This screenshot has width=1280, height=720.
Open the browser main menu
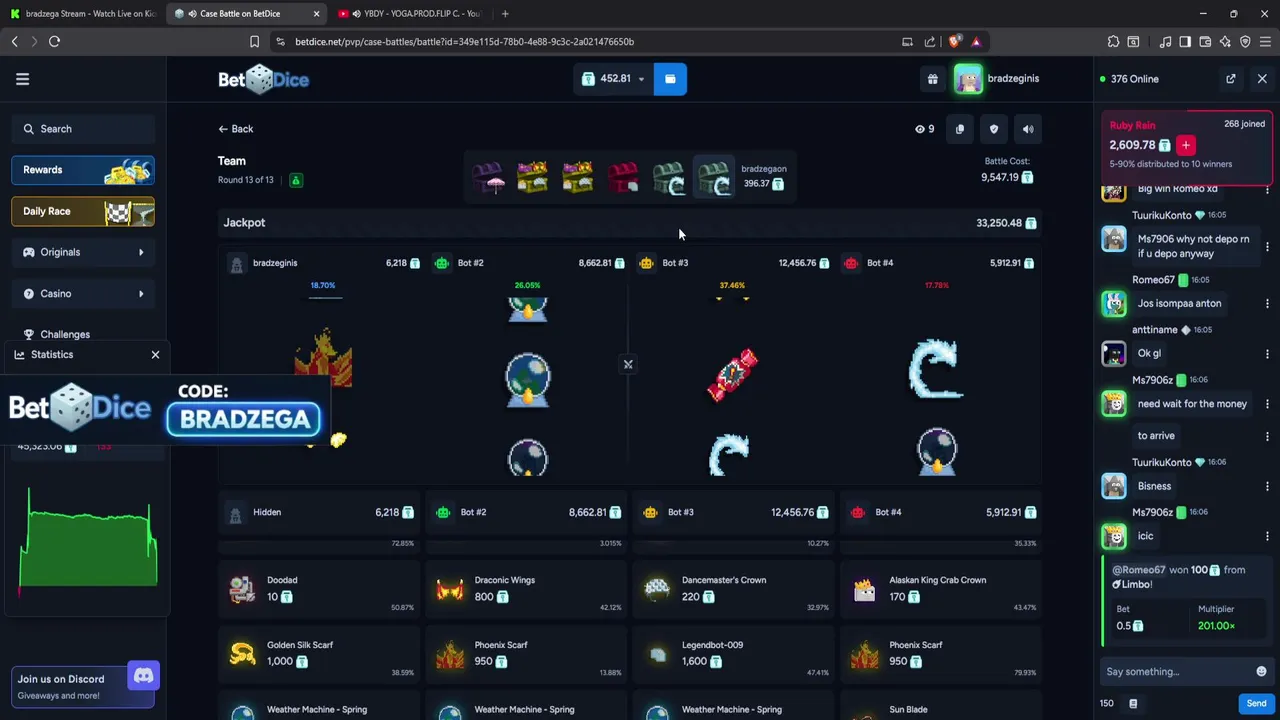tap(1265, 41)
